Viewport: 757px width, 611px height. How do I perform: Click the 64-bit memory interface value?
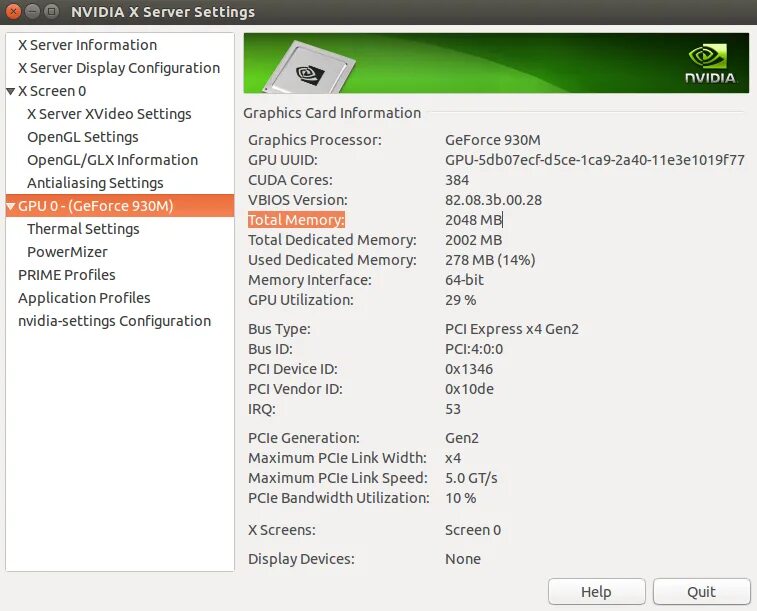464,280
